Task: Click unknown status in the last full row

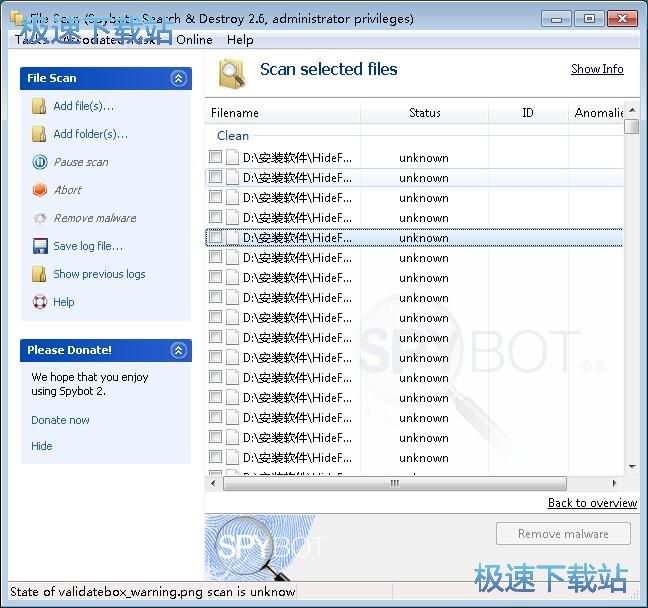Action: coord(424,458)
